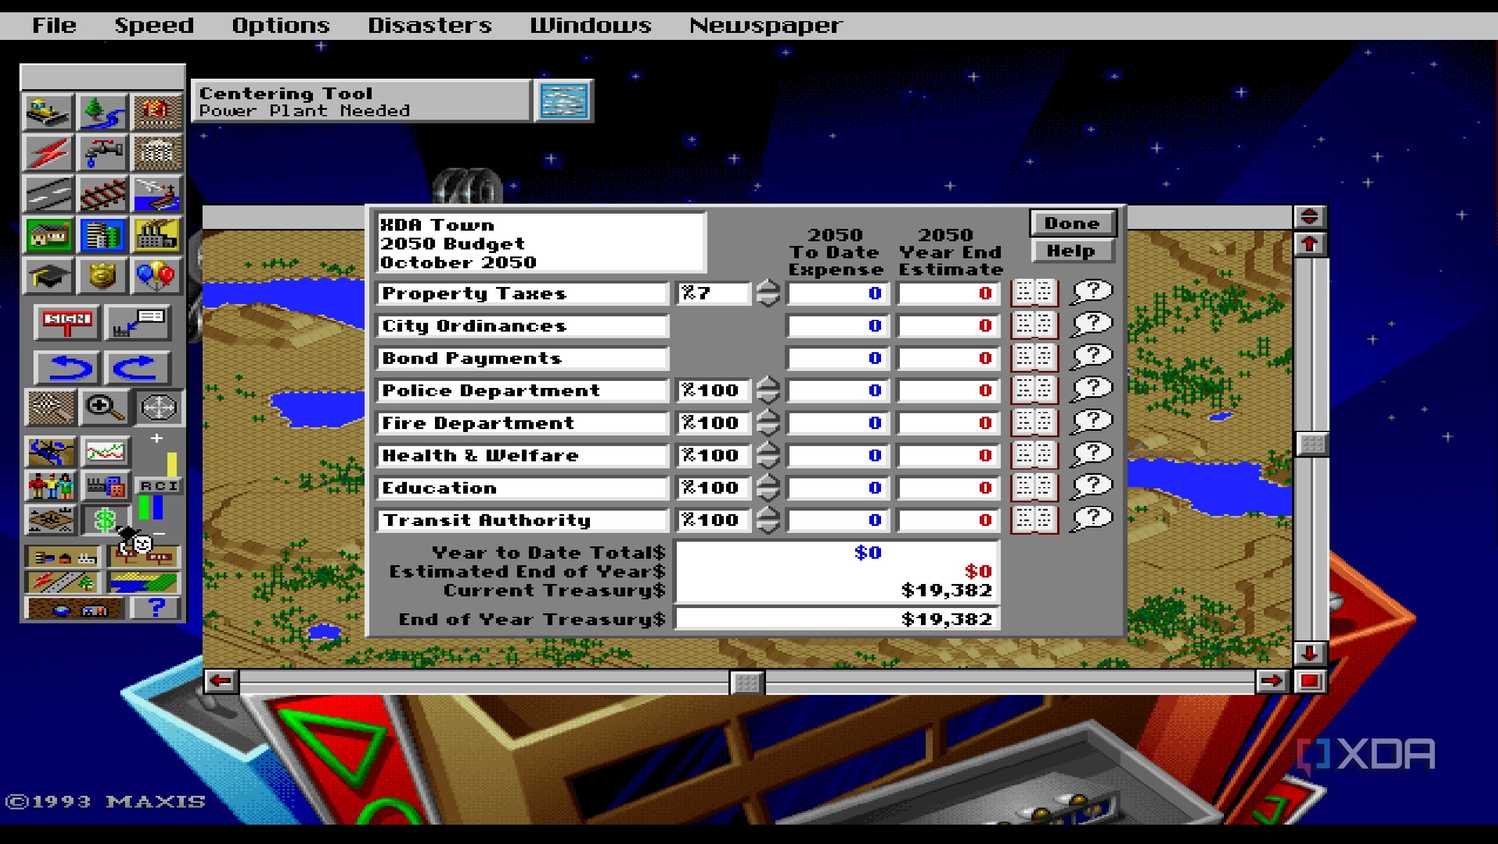Select the Recreation balloons tool

pyautogui.click(x=157, y=276)
